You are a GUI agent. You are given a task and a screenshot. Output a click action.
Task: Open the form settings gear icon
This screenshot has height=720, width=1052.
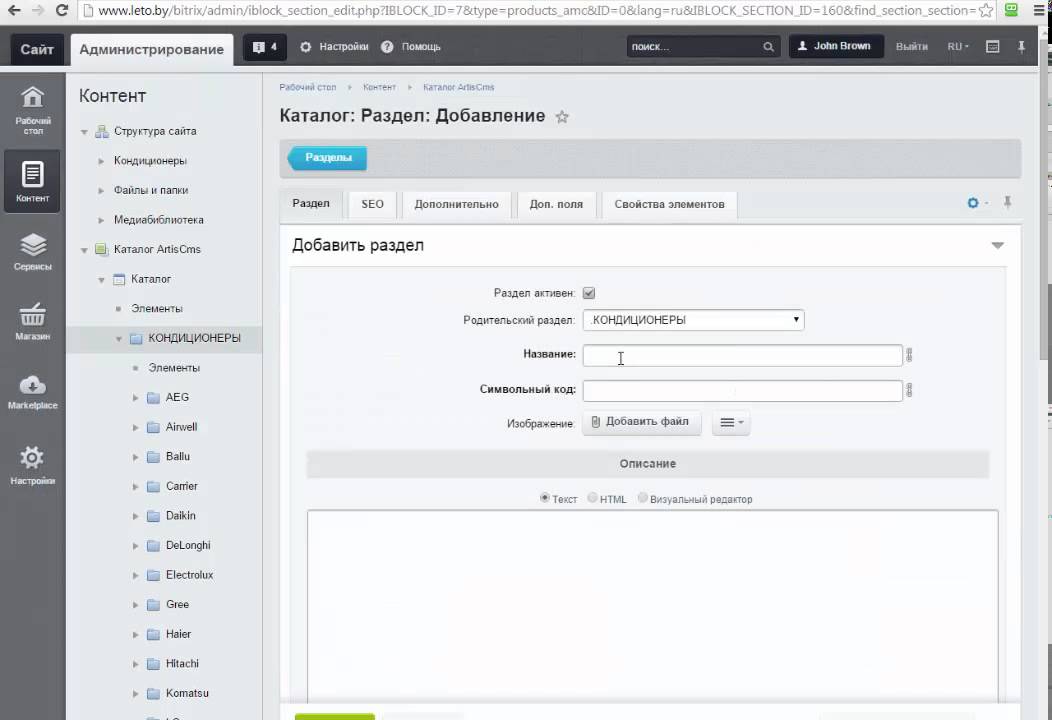(973, 203)
